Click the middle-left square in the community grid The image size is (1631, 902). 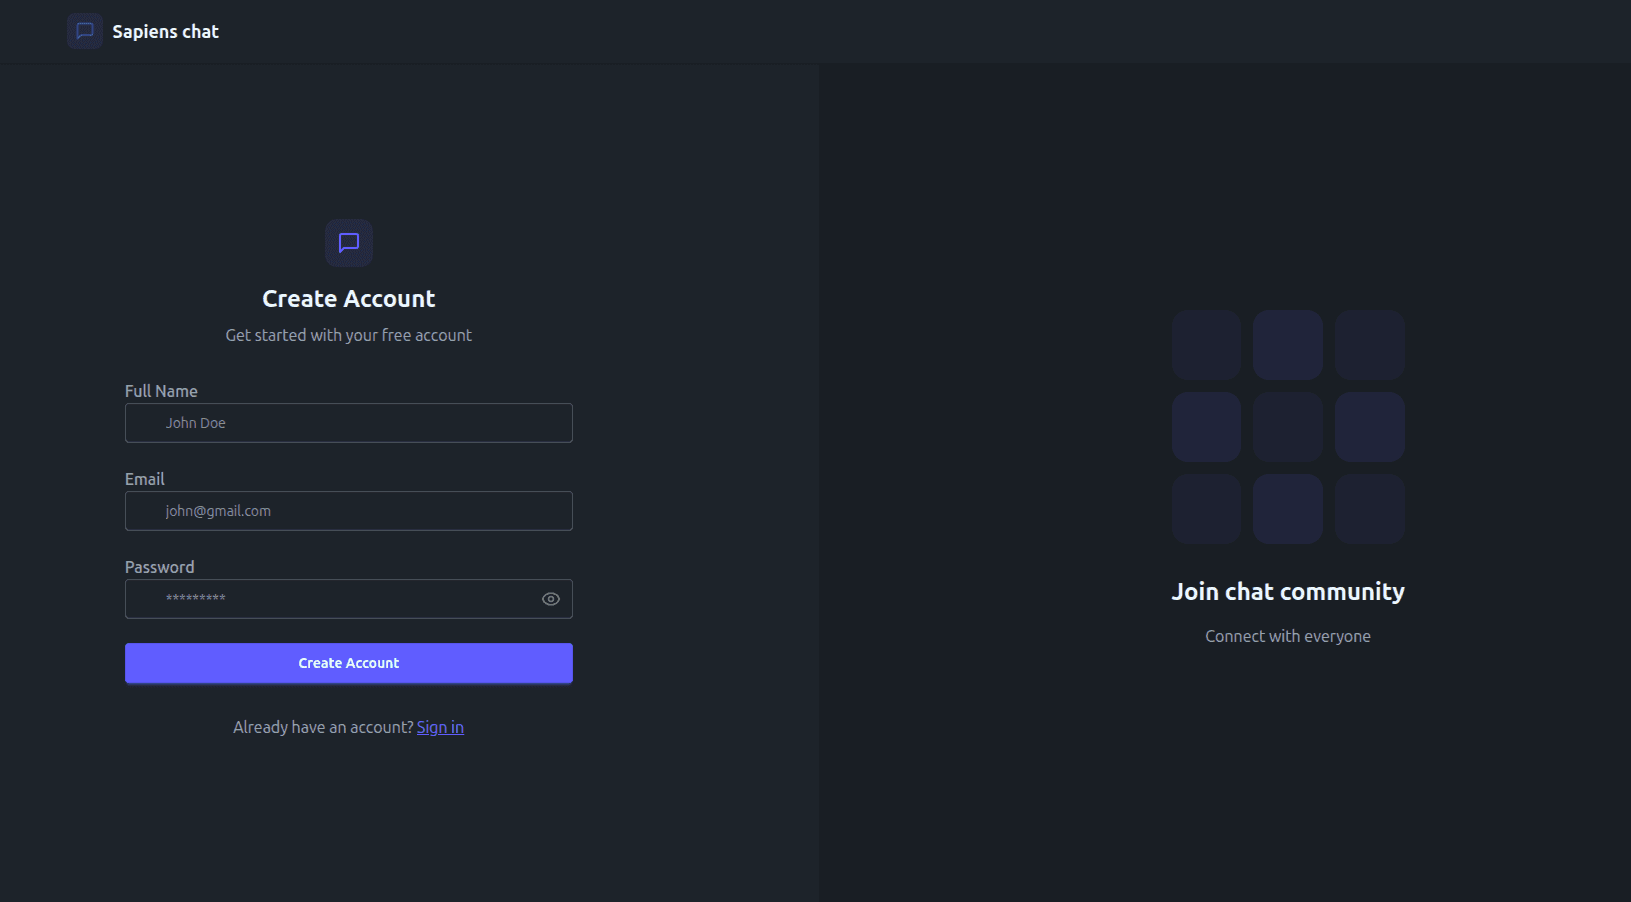click(1206, 426)
